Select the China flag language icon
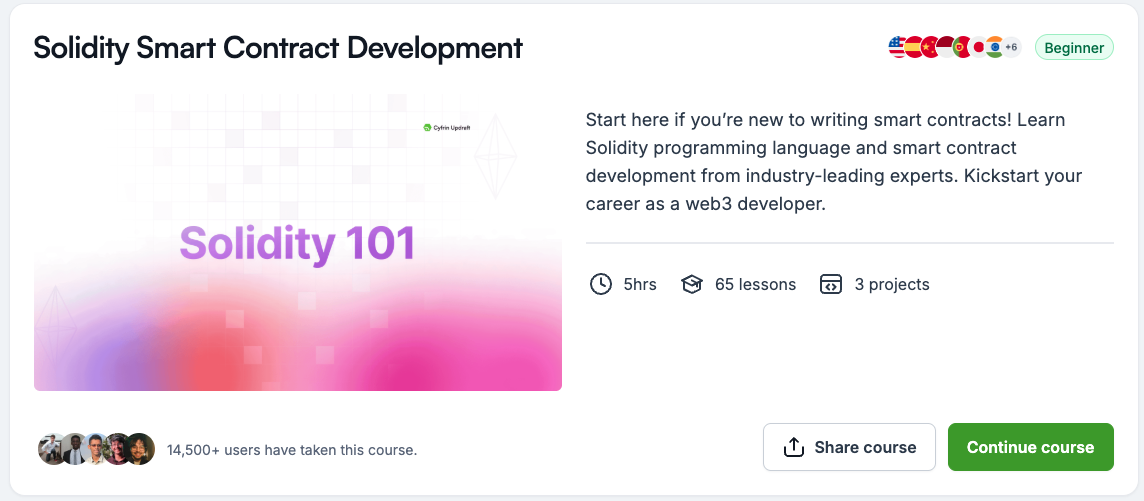The width and height of the screenshot is (1144, 501). (x=929, y=47)
